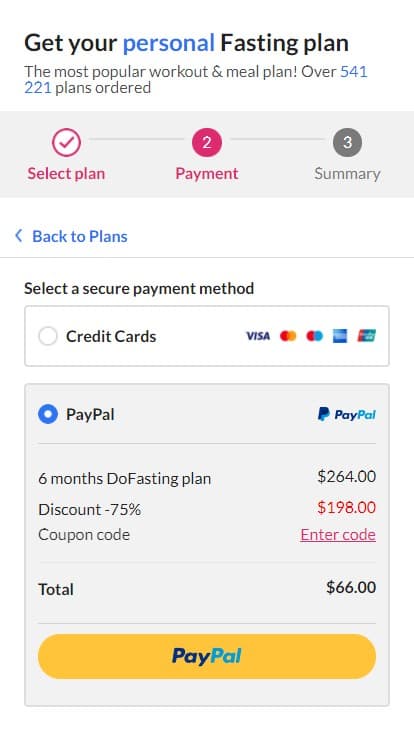Choose the Credit Cards payment label
This screenshot has width=414, height=736.
pos(111,336)
